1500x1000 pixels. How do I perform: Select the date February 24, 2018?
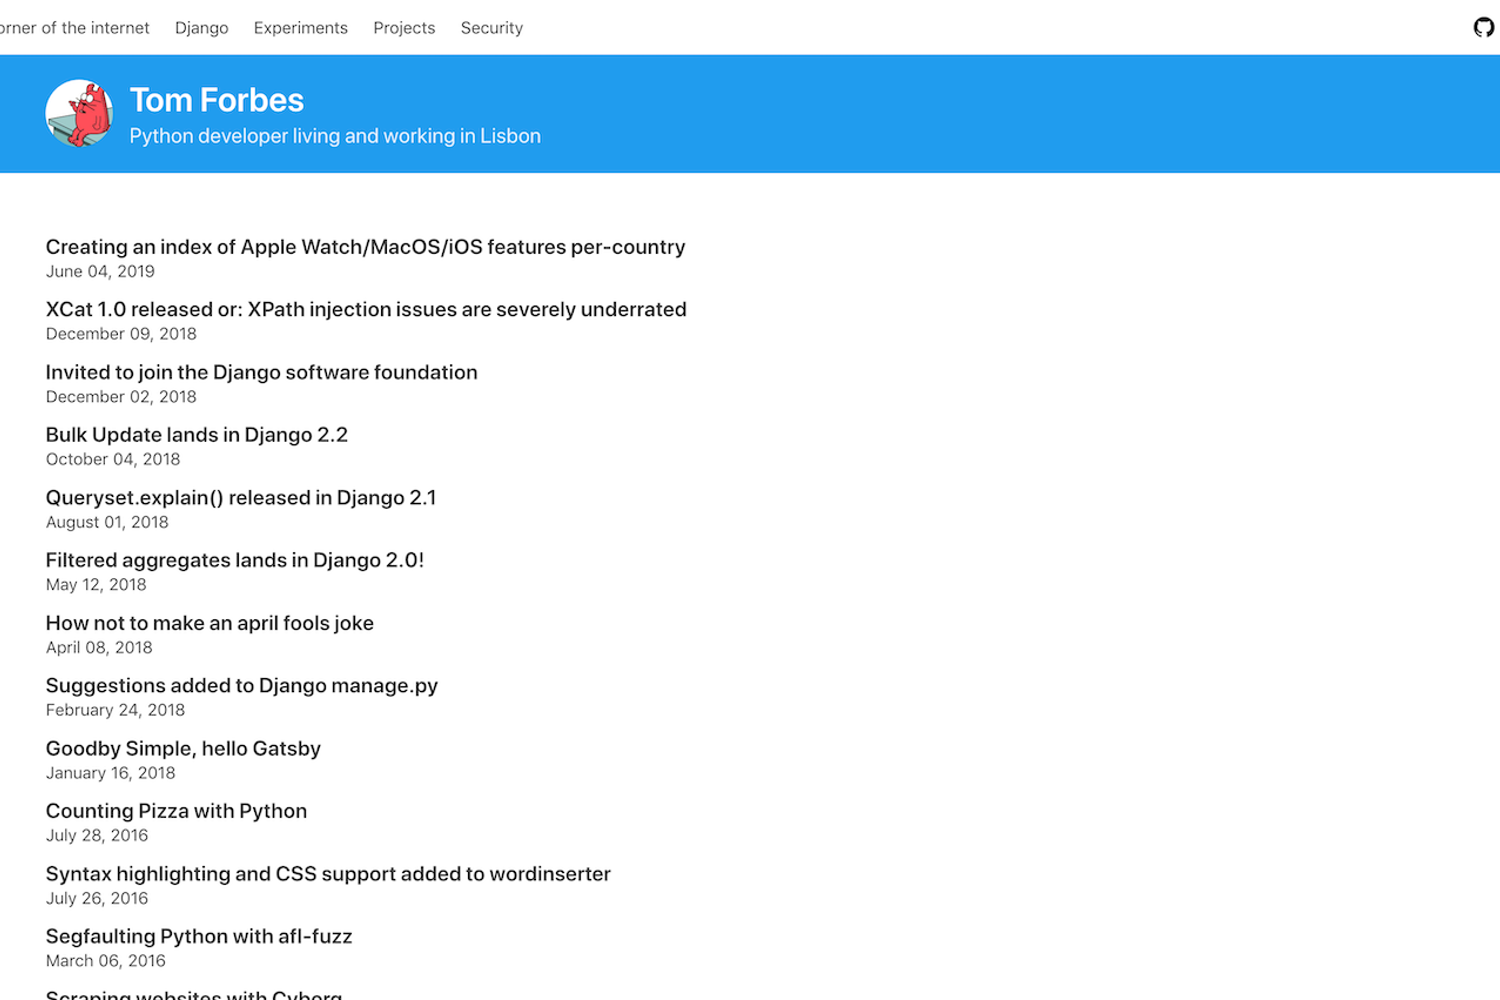(x=115, y=710)
